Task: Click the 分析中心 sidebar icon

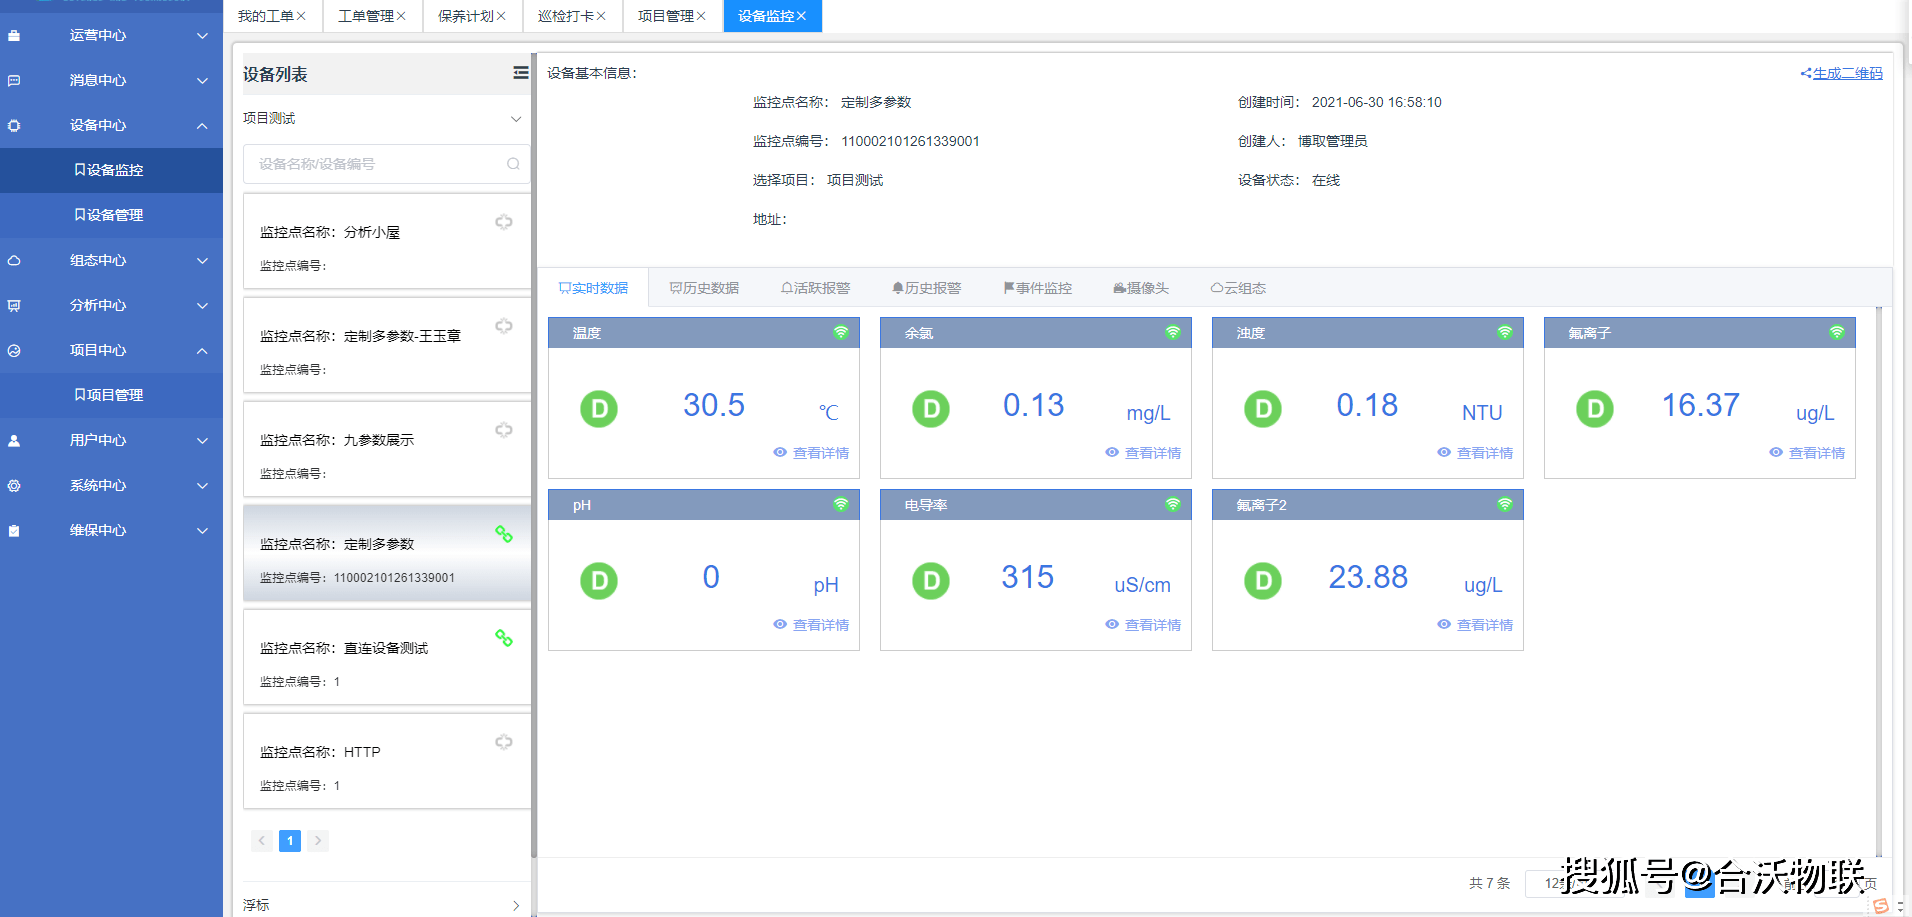Action: pyautogui.click(x=14, y=306)
